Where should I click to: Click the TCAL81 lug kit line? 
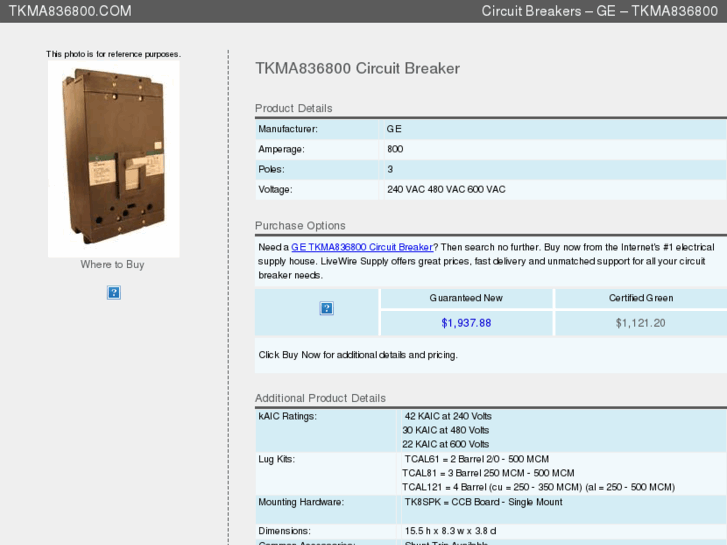click(488, 473)
